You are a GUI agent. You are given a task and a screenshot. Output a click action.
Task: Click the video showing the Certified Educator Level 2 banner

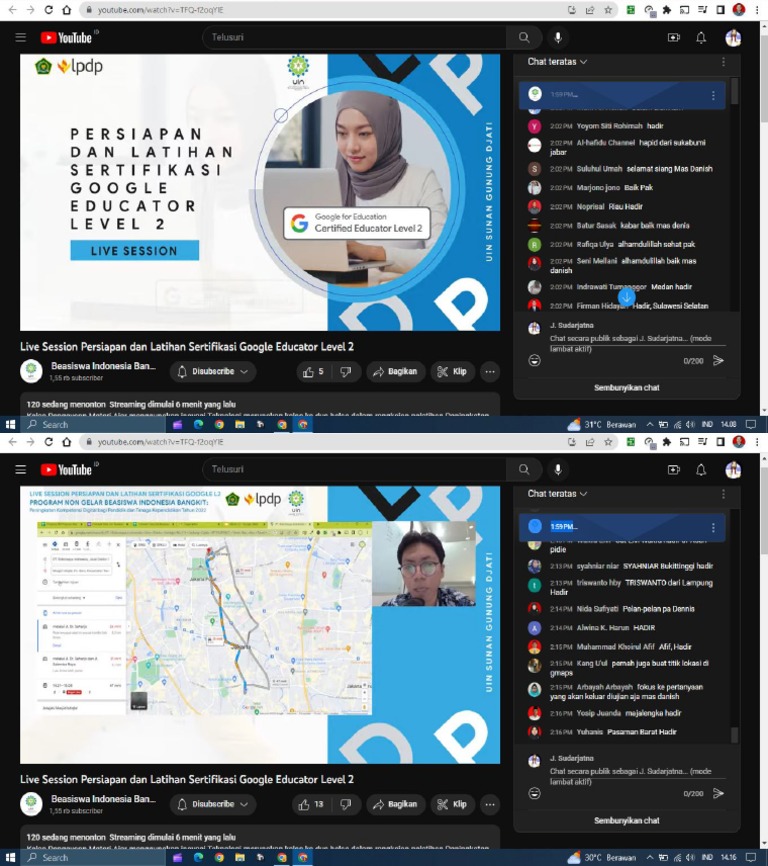pos(260,192)
